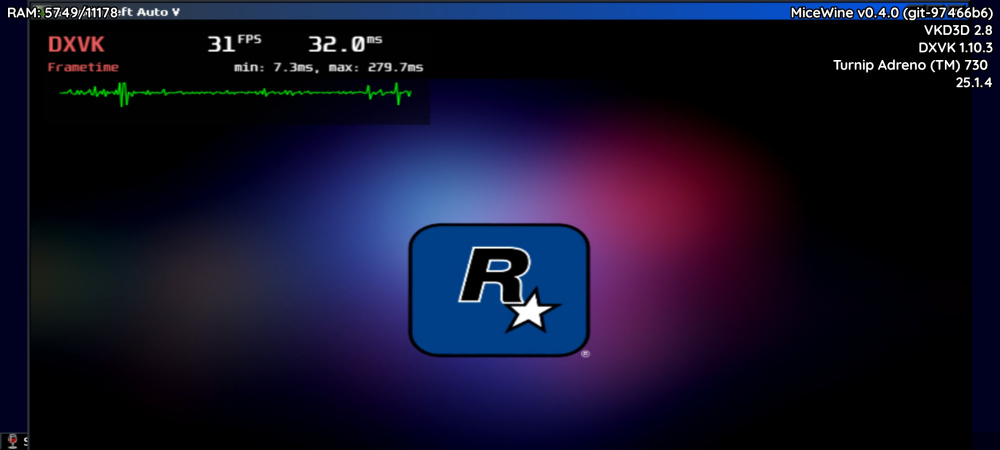This screenshot has height=450, width=1000.
Task: Click the DXVK 1.10.3 version line
Action: (954, 48)
